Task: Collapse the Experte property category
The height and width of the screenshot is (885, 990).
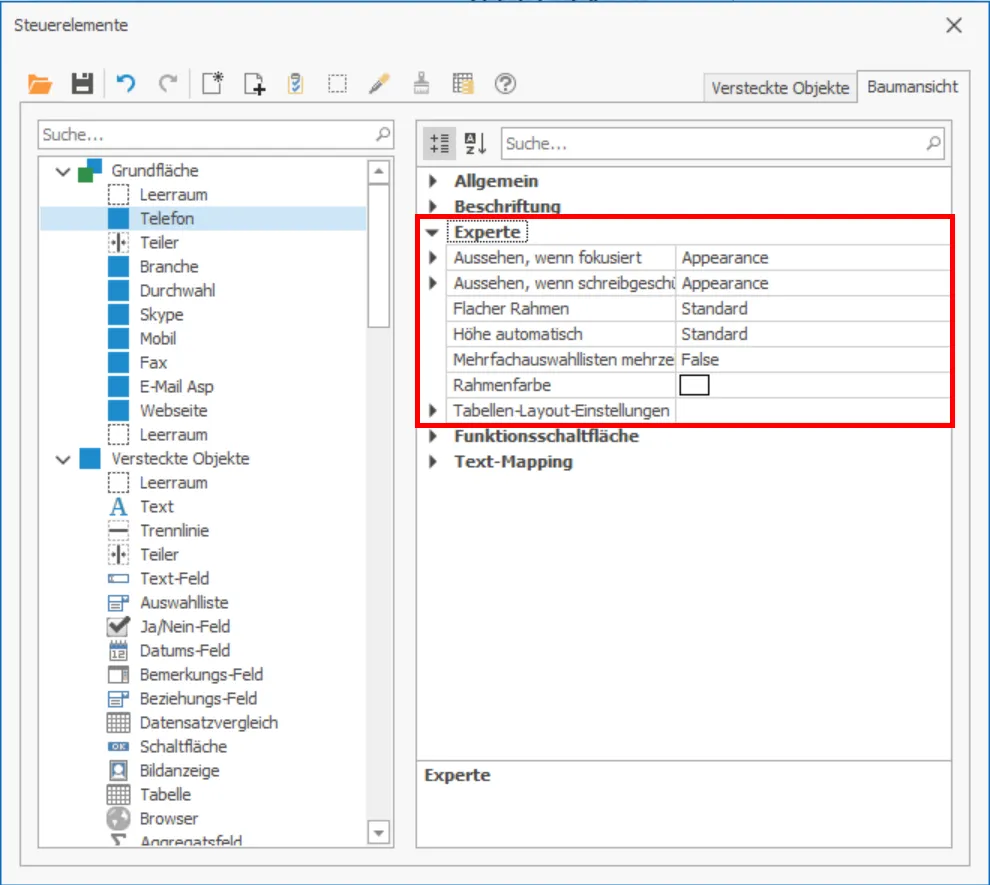Action: click(432, 232)
